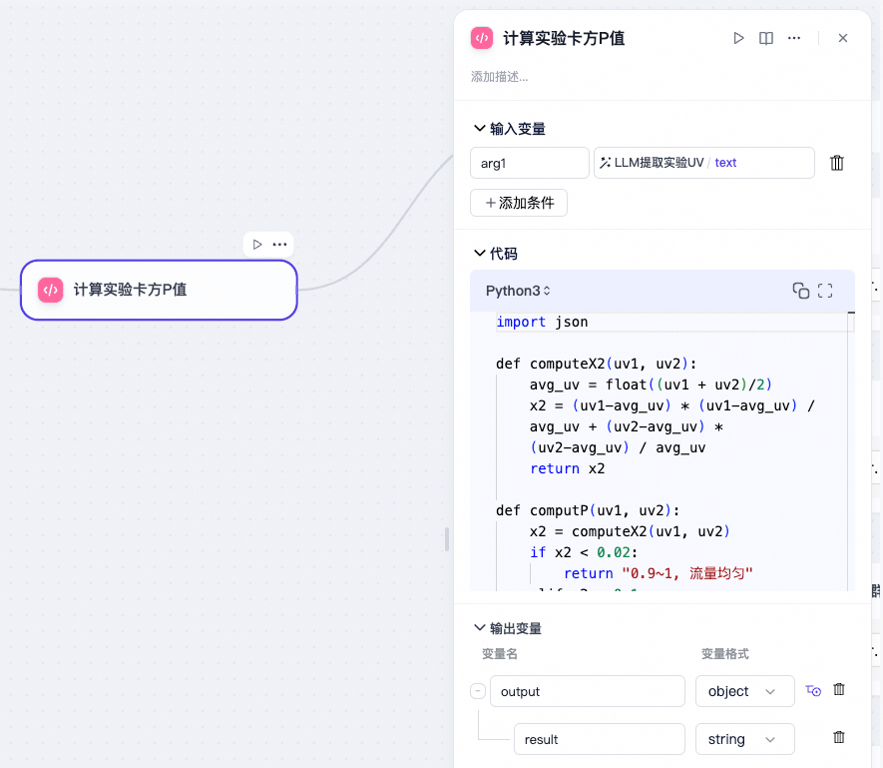
Task: Run the node using the play icon in panel header
Action: click(738, 37)
